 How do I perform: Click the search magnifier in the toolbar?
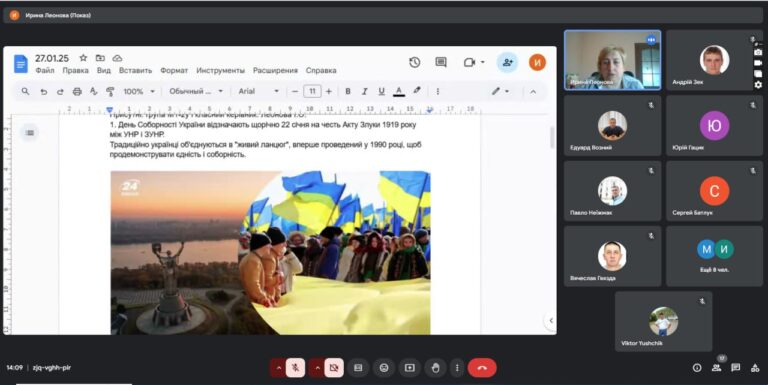coord(25,91)
